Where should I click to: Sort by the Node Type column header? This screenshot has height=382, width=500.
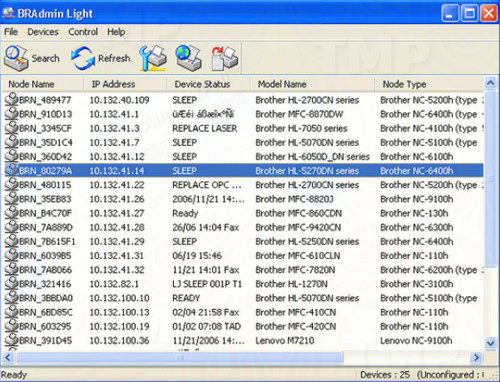[429, 84]
